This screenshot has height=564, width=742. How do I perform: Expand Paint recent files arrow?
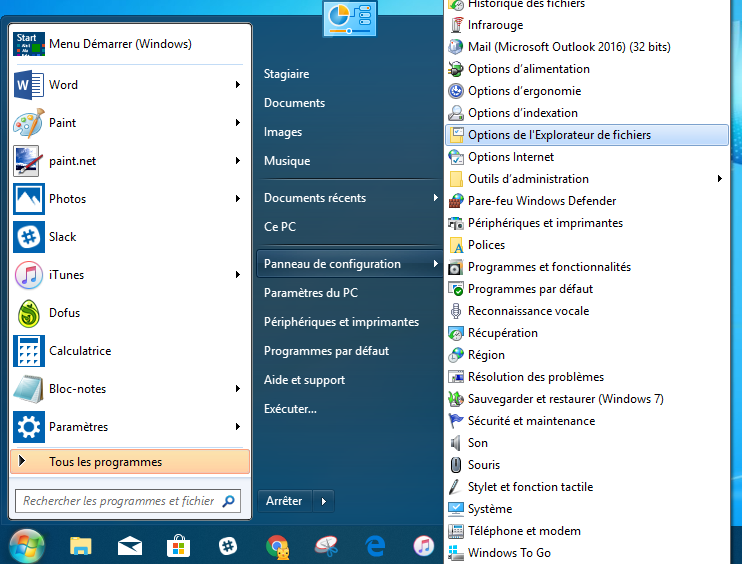pos(238,123)
